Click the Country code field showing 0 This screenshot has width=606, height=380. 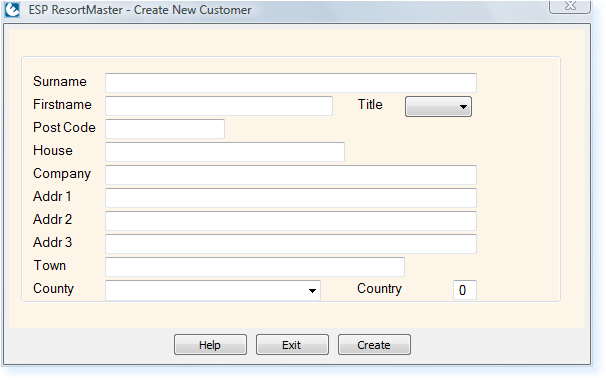click(x=465, y=290)
